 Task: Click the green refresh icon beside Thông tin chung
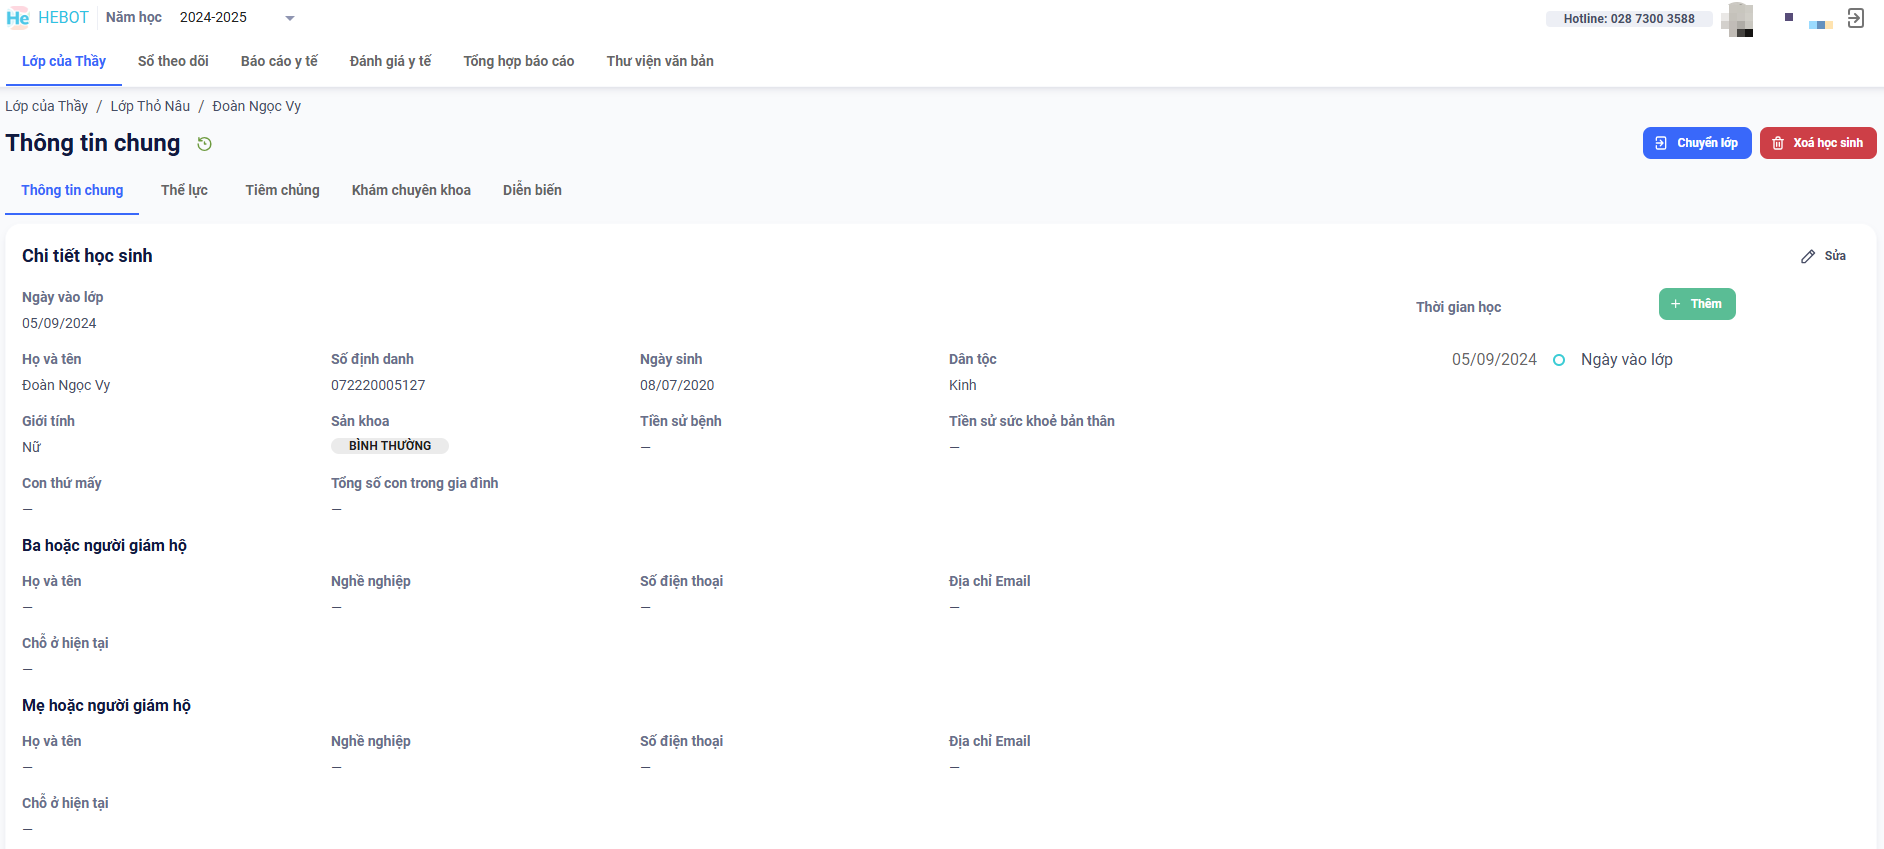pyautogui.click(x=204, y=144)
